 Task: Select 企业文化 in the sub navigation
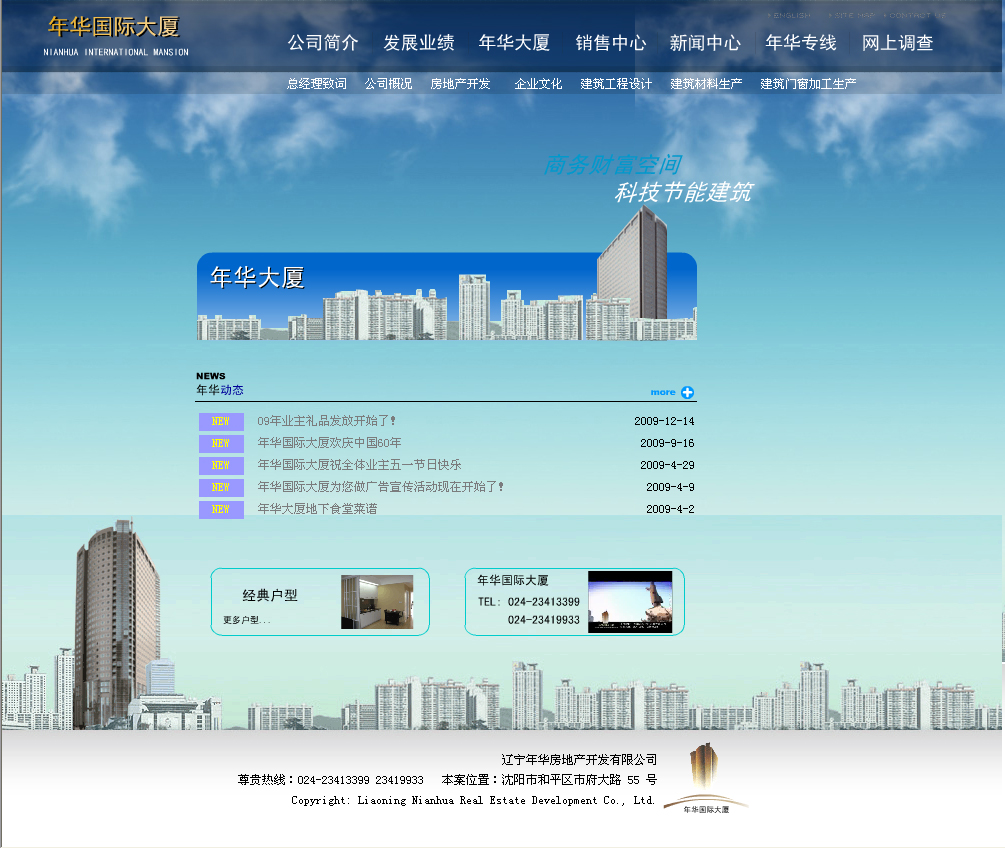tap(537, 84)
